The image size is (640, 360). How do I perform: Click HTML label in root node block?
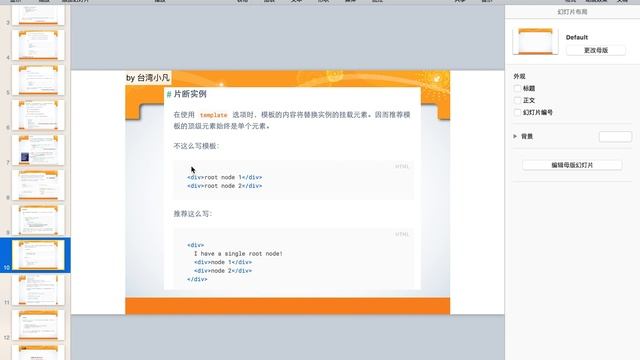tap(402, 166)
